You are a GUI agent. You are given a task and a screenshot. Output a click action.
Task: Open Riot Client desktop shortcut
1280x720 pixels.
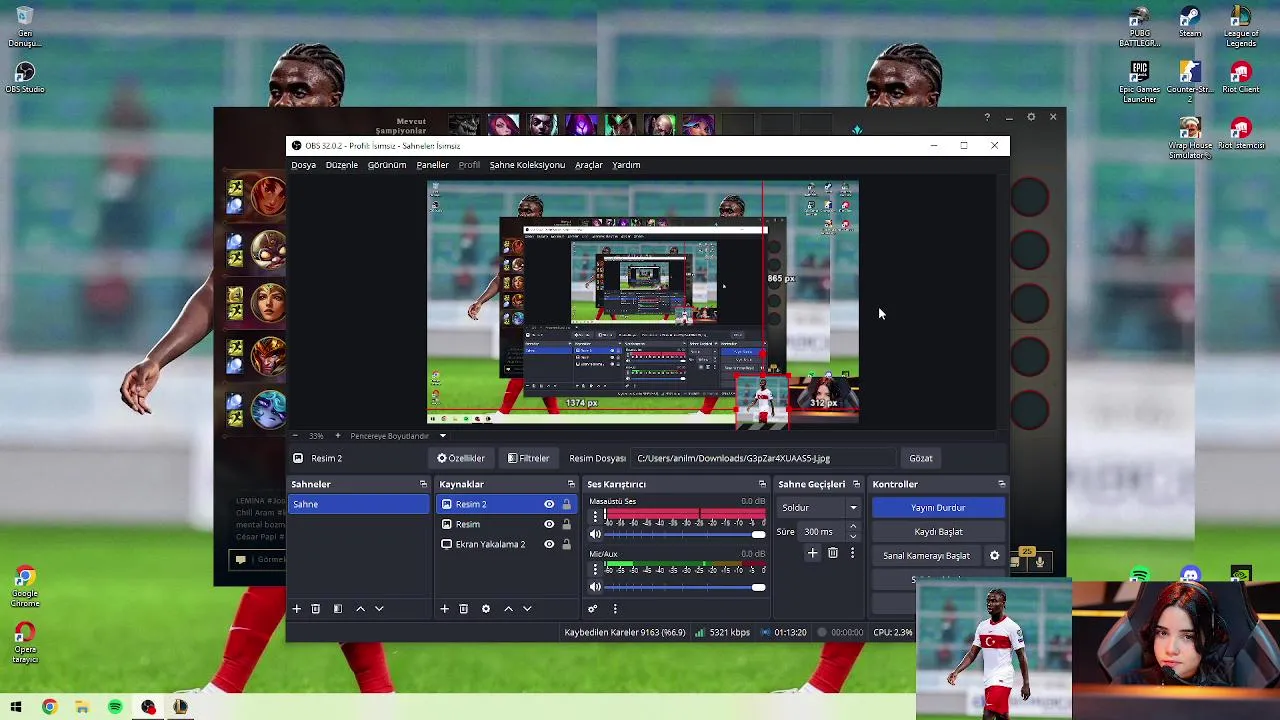pyautogui.click(x=1241, y=78)
